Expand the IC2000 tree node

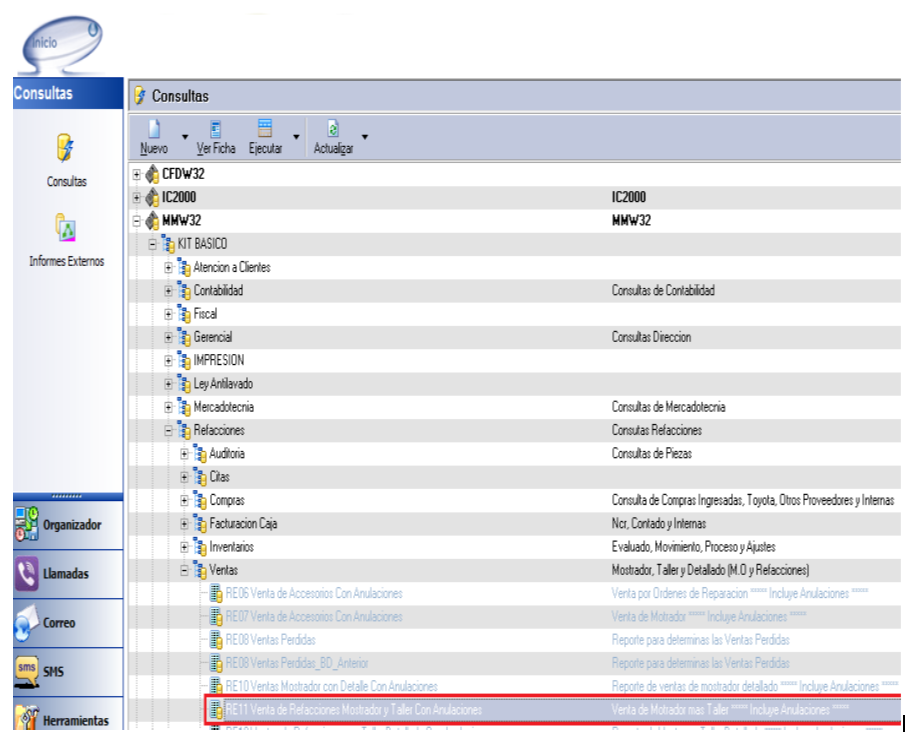click(136, 198)
